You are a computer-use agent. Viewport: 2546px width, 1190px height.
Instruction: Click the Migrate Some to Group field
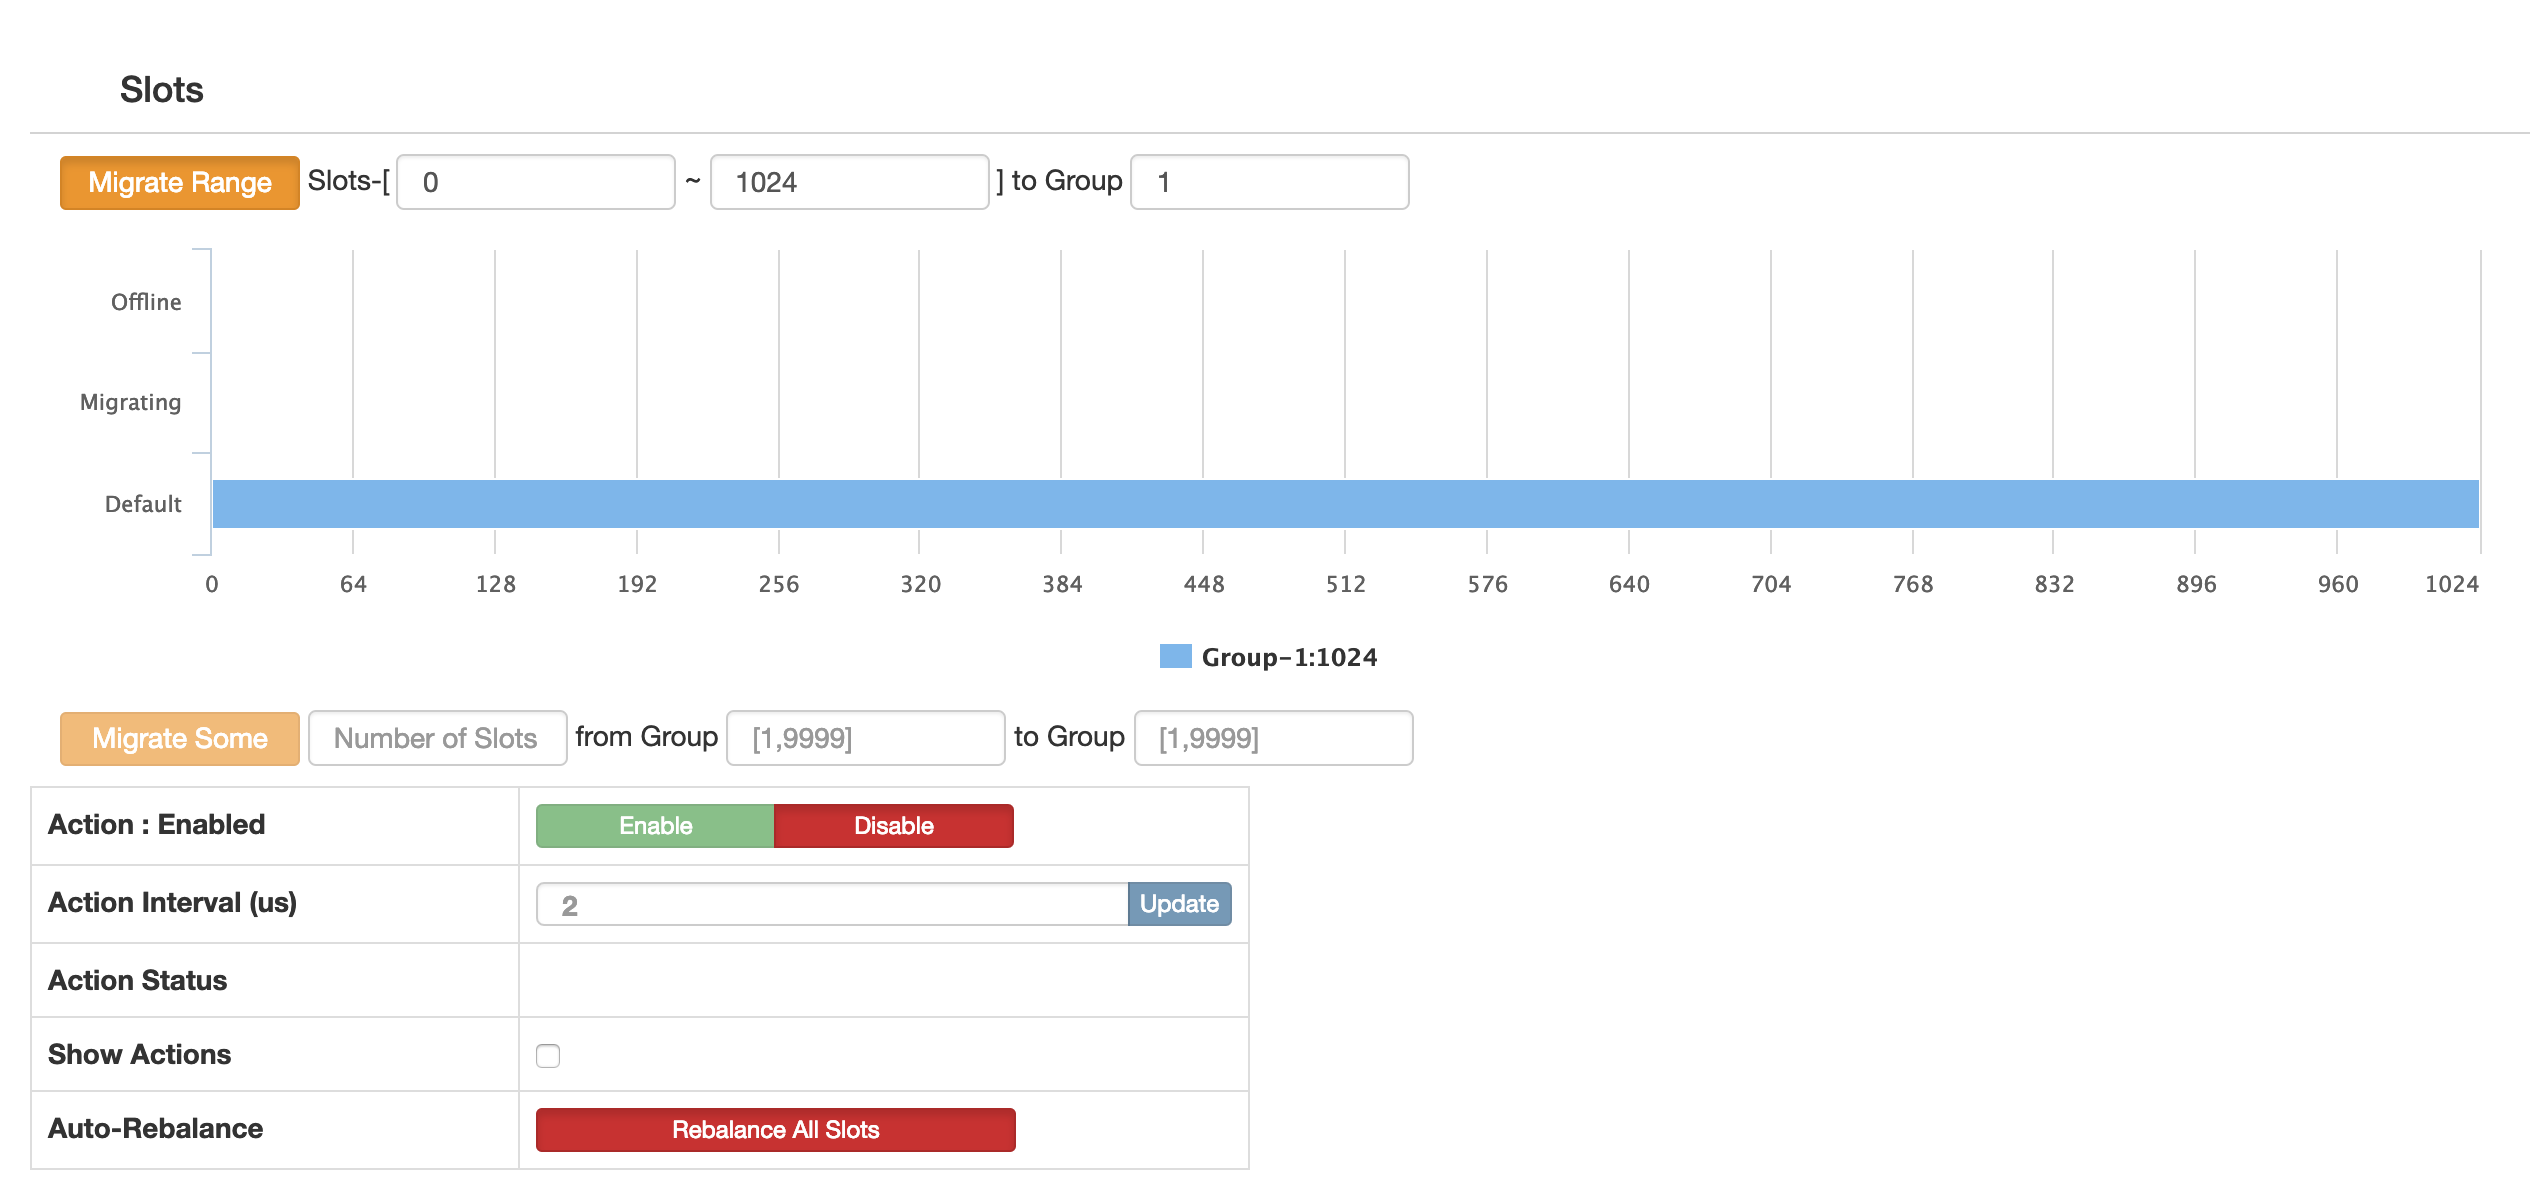pyautogui.click(x=1273, y=738)
